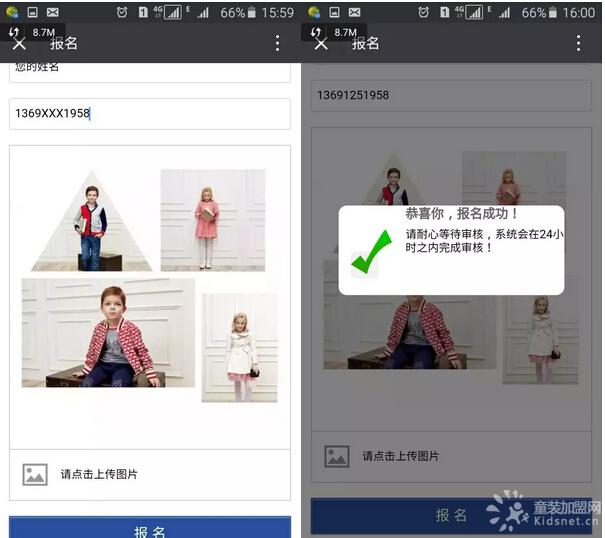Tap the 8.7M data speed badge on left
This screenshot has width=605, height=538.
pyautogui.click(x=32, y=32)
